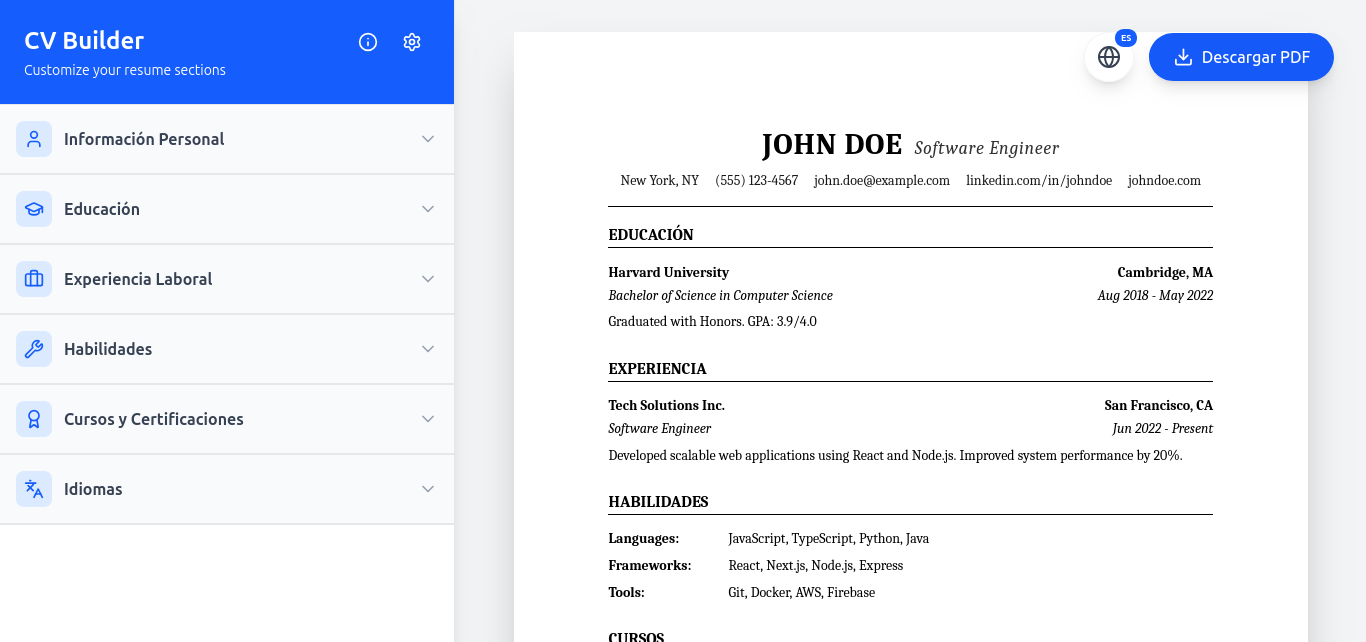Viewport: 1366px width, 642px height.
Task: Open the Idiomas section label
Action: 93,489
